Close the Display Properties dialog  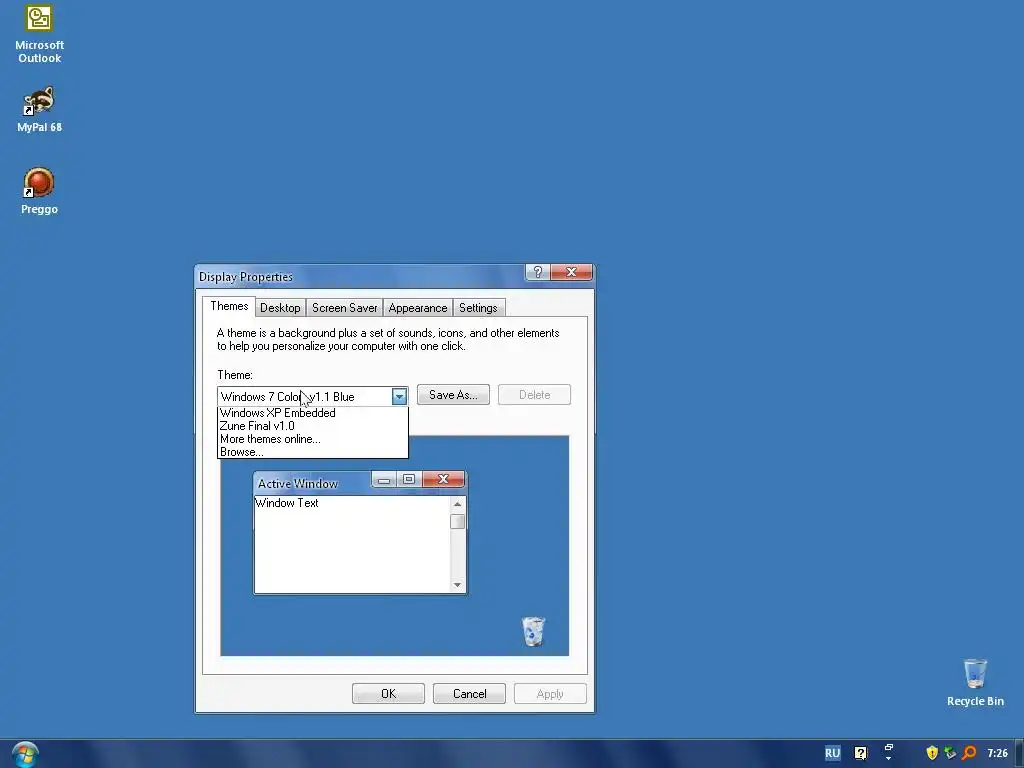tap(571, 272)
